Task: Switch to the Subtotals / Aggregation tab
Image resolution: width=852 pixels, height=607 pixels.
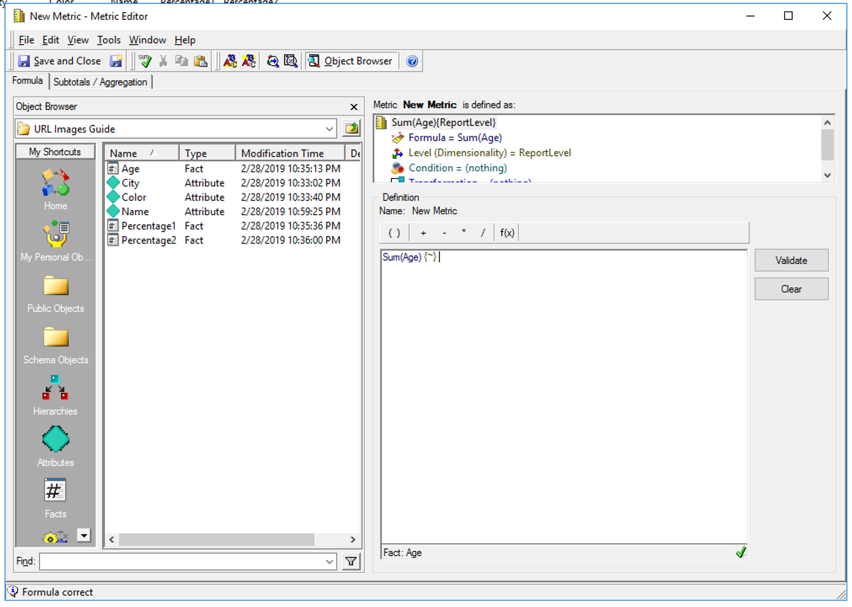Action: (100, 82)
